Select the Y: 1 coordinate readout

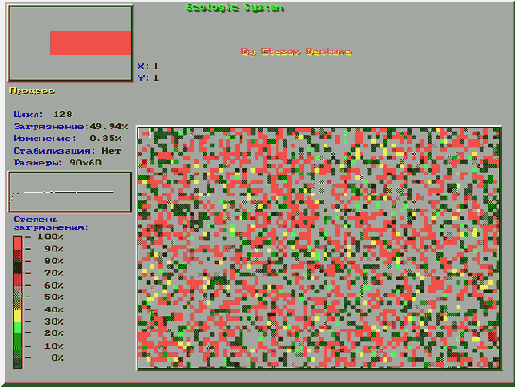148,78
